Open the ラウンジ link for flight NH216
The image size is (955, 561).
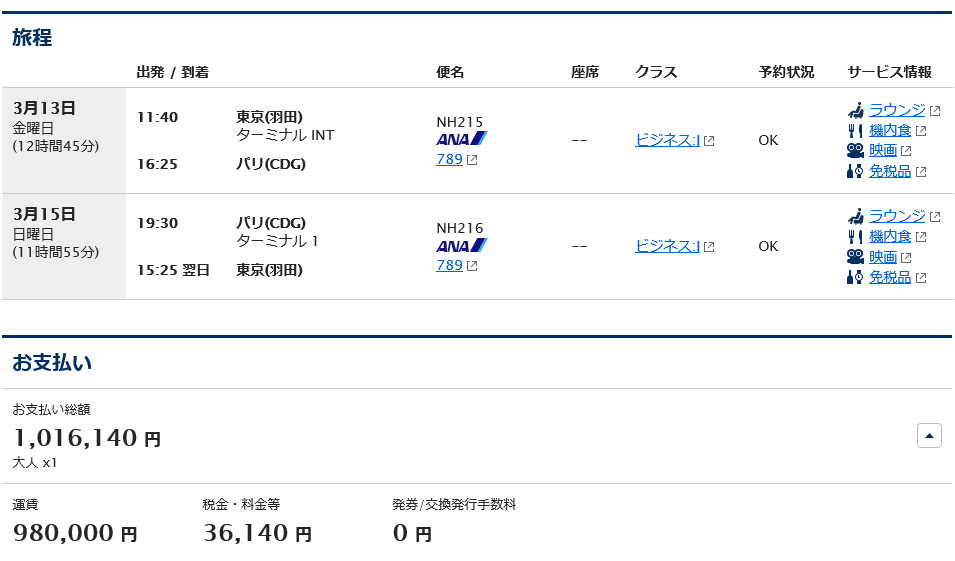pyautogui.click(x=897, y=216)
